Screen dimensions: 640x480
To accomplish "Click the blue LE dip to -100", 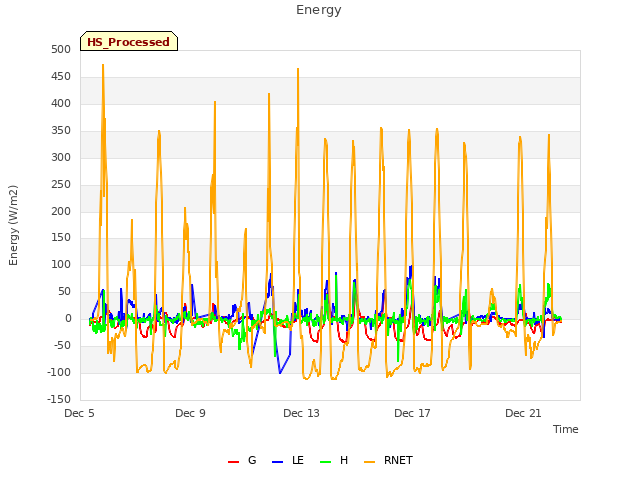I will tap(280, 373).
